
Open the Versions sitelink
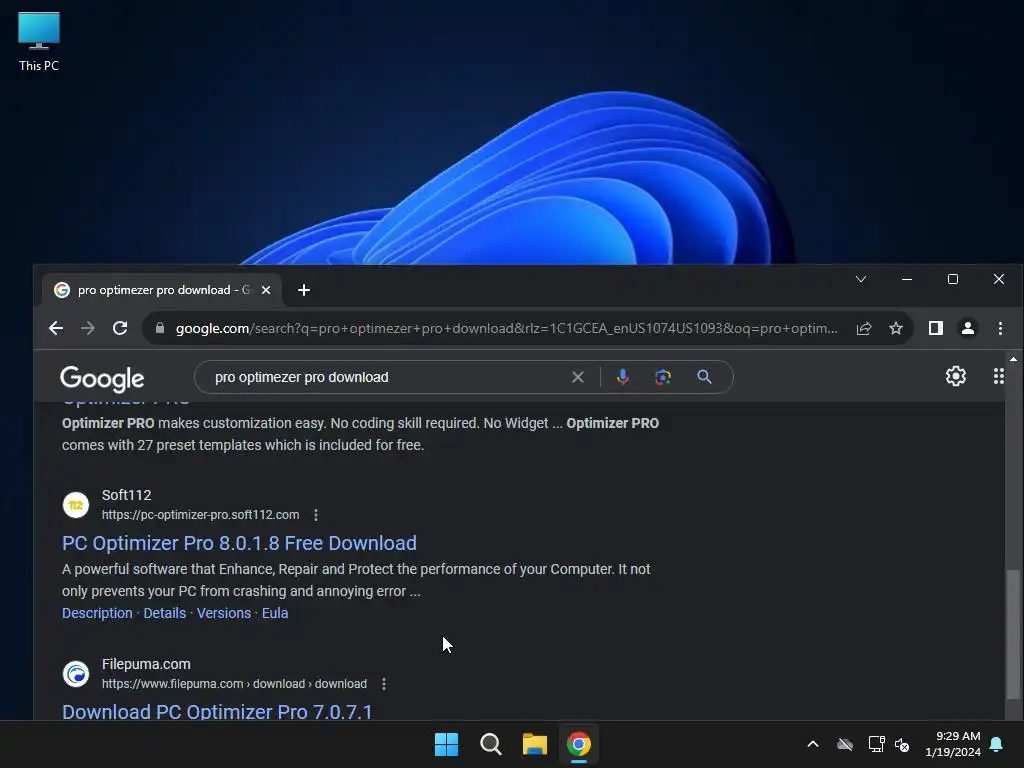point(224,613)
